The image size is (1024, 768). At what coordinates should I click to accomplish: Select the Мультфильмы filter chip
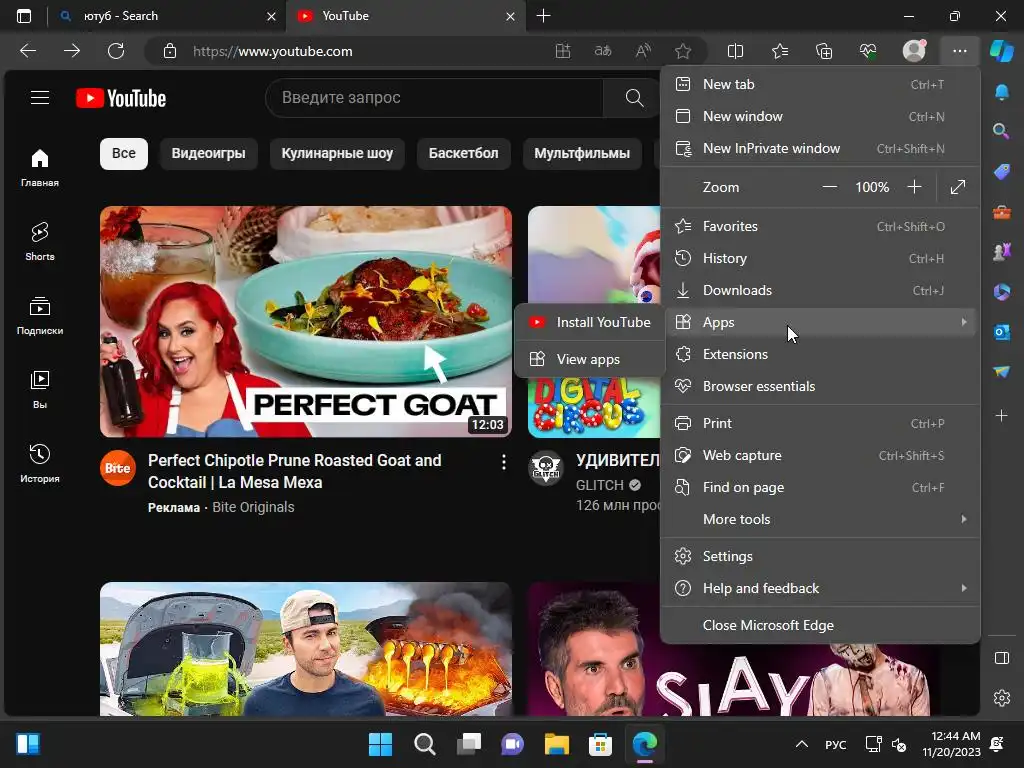(x=582, y=153)
